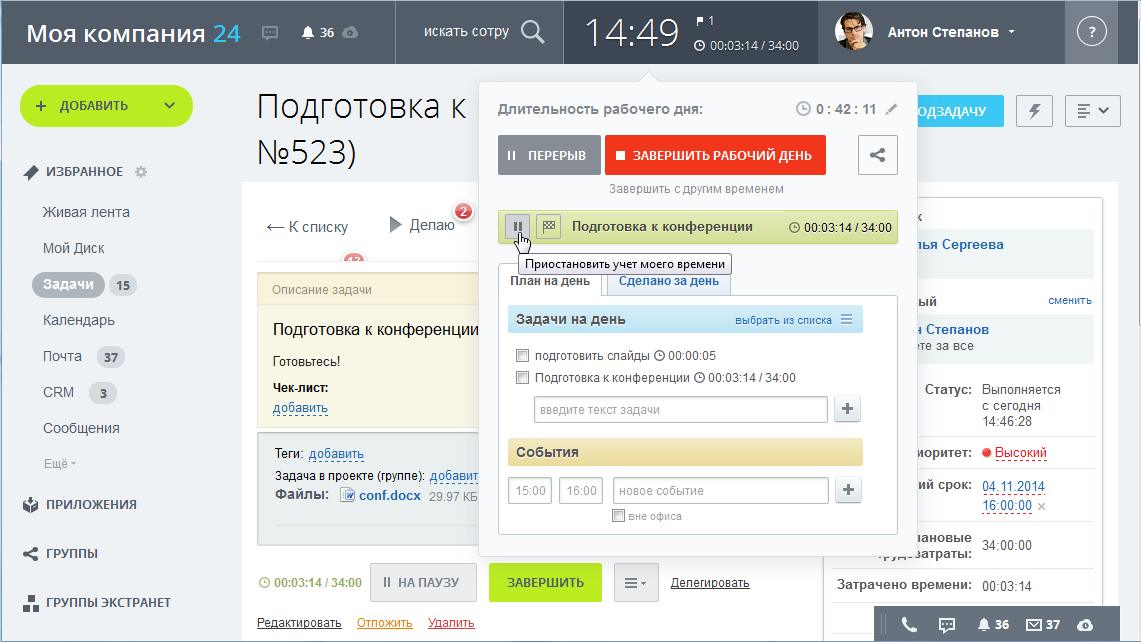This screenshot has width=1141, height=642.
Task: Check the 'Подготовка к конференции' checkbox
Action: [522, 378]
